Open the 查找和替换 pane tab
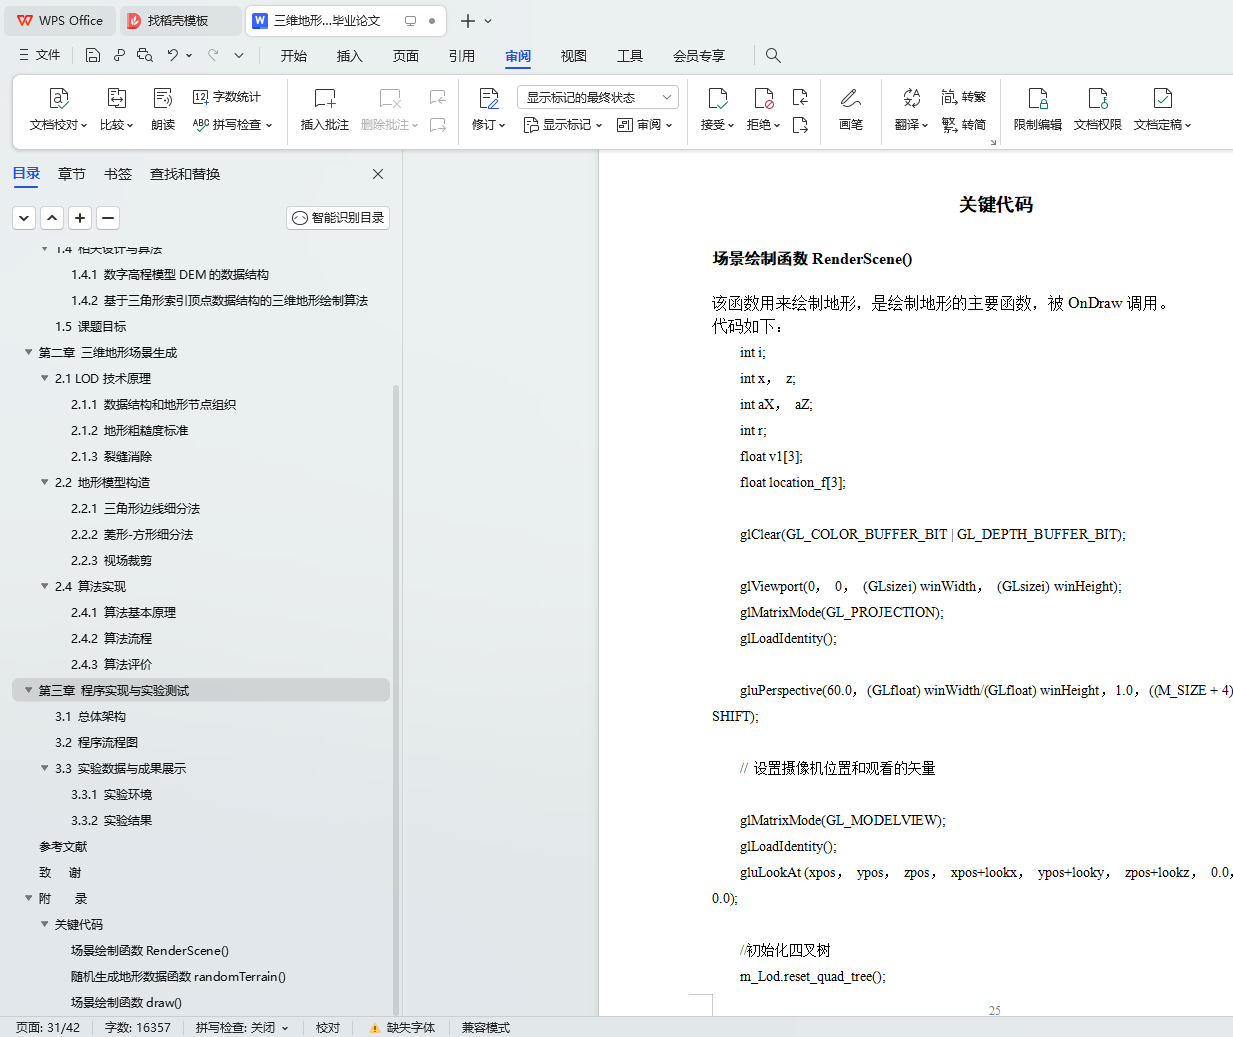Viewport: 1233px width, 1037px height. (185, 174)
